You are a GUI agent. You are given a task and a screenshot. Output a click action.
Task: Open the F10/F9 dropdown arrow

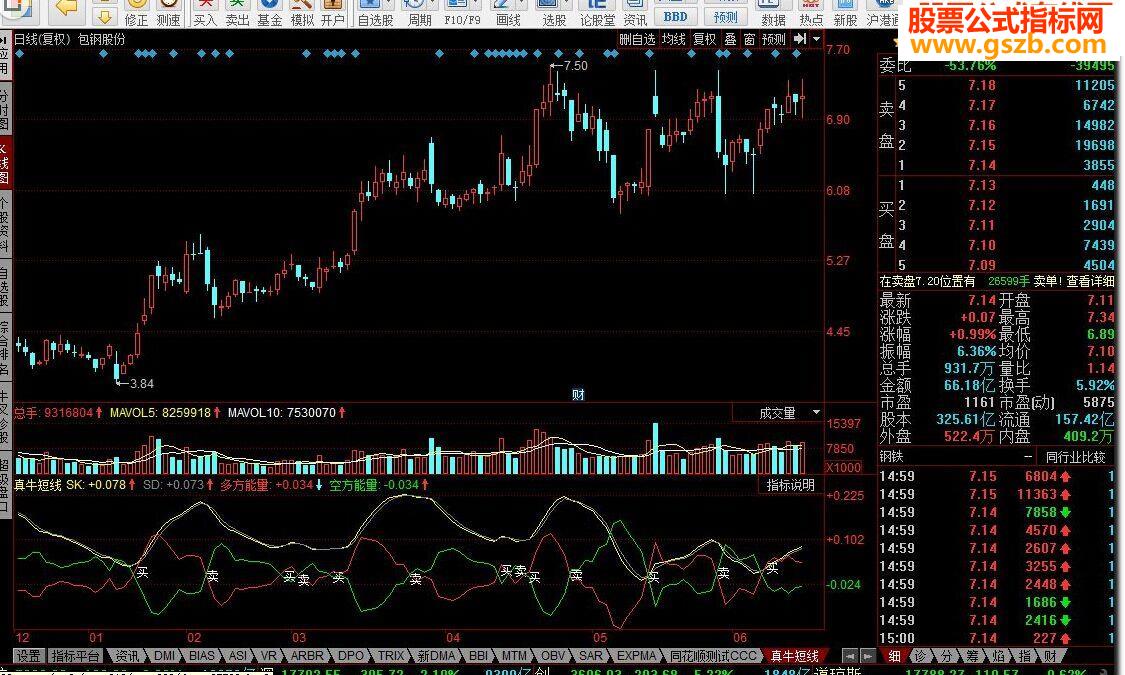point(475,4)
